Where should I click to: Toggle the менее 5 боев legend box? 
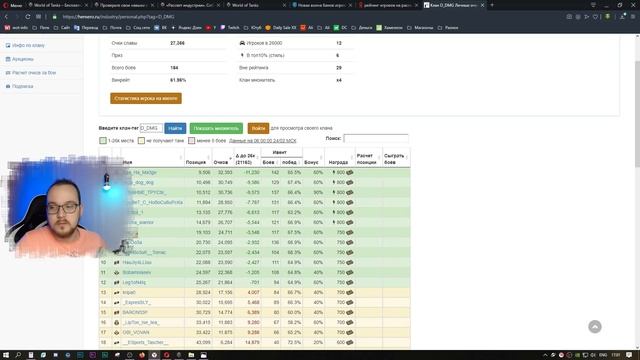point(191,140)
